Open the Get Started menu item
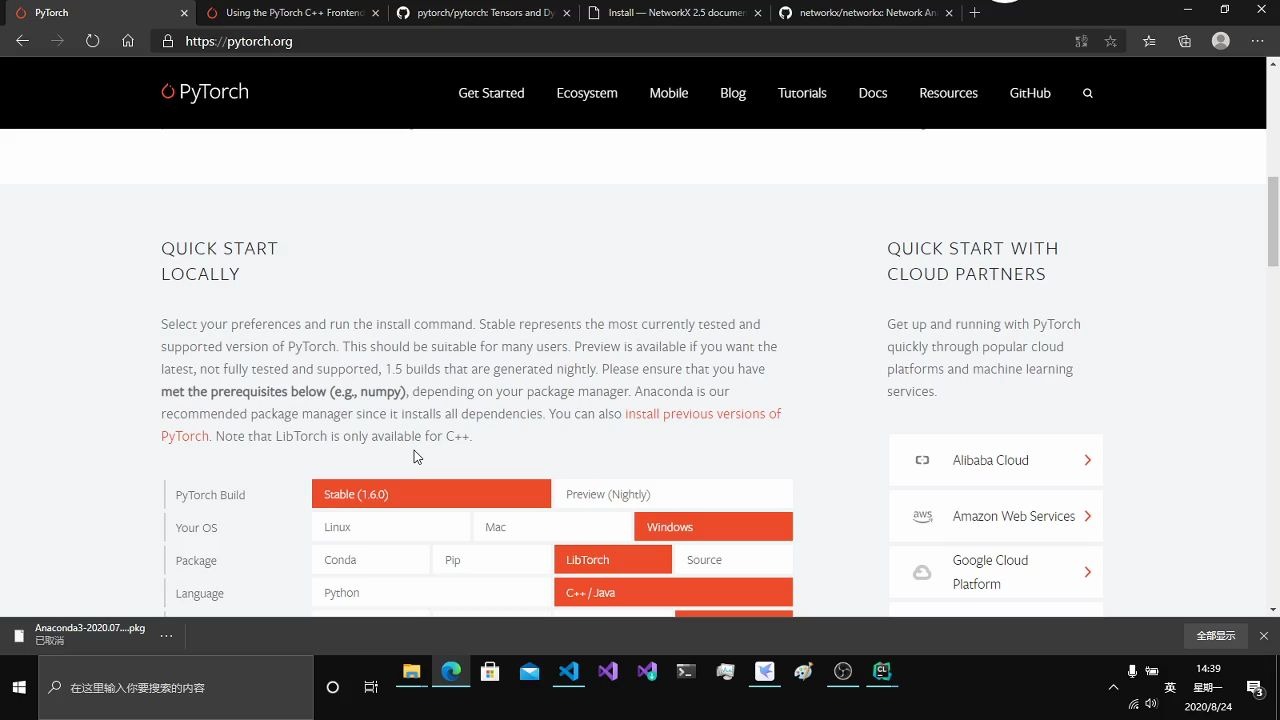1280x720 pixels. click(x=491, y=93)
